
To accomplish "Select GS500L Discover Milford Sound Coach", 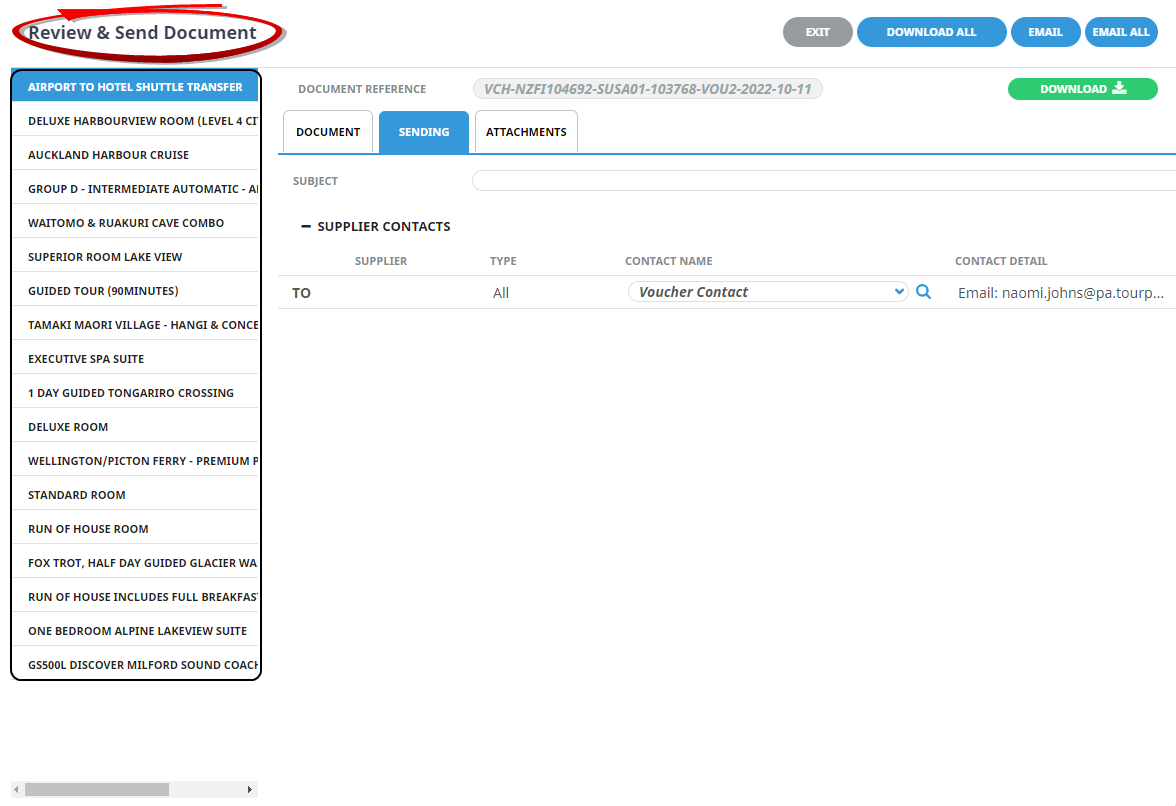I will click(x=135, y=665).
